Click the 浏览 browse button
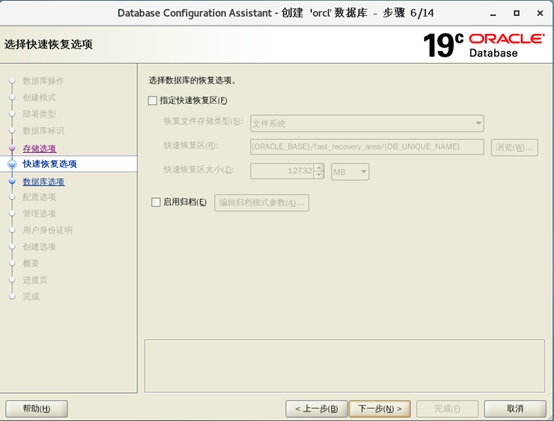 pos(514,147)
